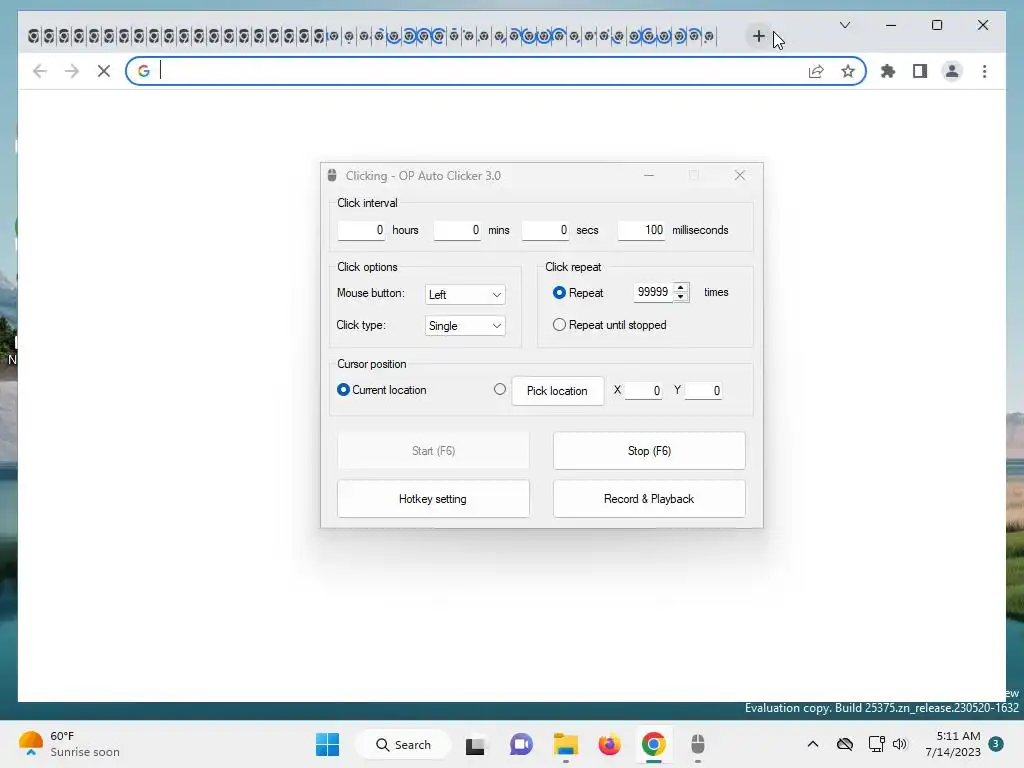Click the Google icon in the address bar
This screenshot has height=768, width=1024.
144,71
